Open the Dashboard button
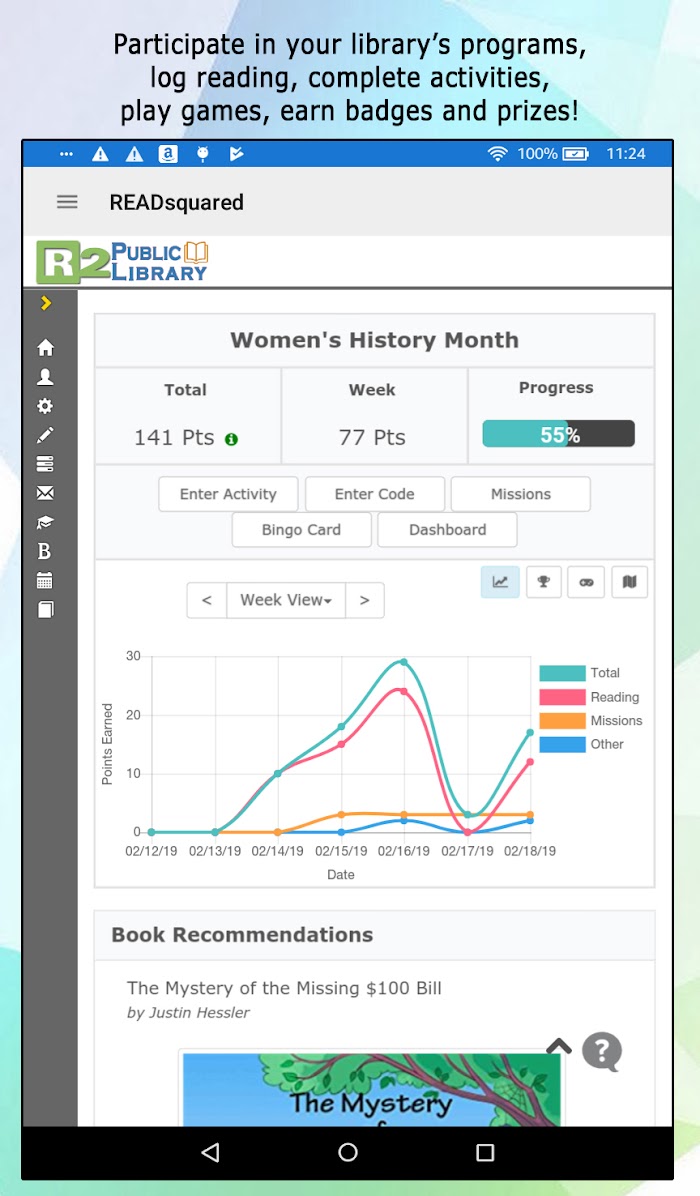Screen dimensions: 700x1196 click(448, 529)
